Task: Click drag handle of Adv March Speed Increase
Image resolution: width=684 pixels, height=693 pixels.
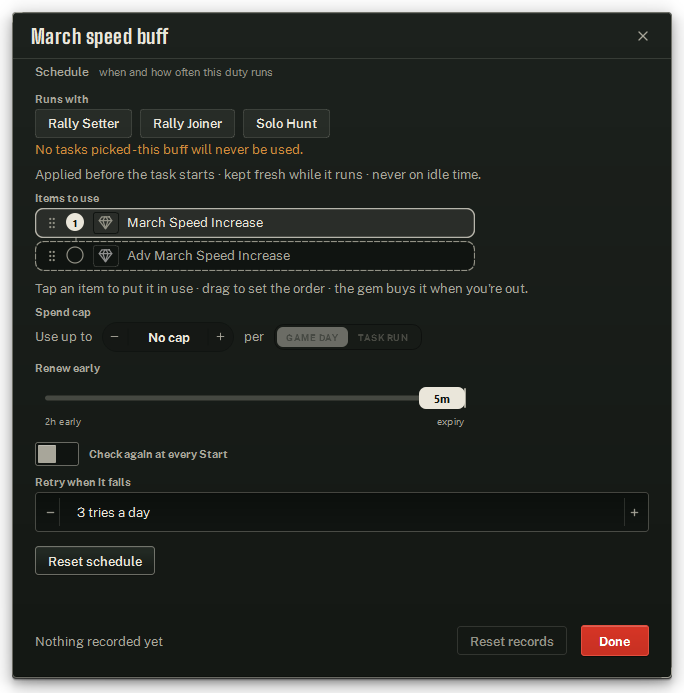Action: point(52,256)
